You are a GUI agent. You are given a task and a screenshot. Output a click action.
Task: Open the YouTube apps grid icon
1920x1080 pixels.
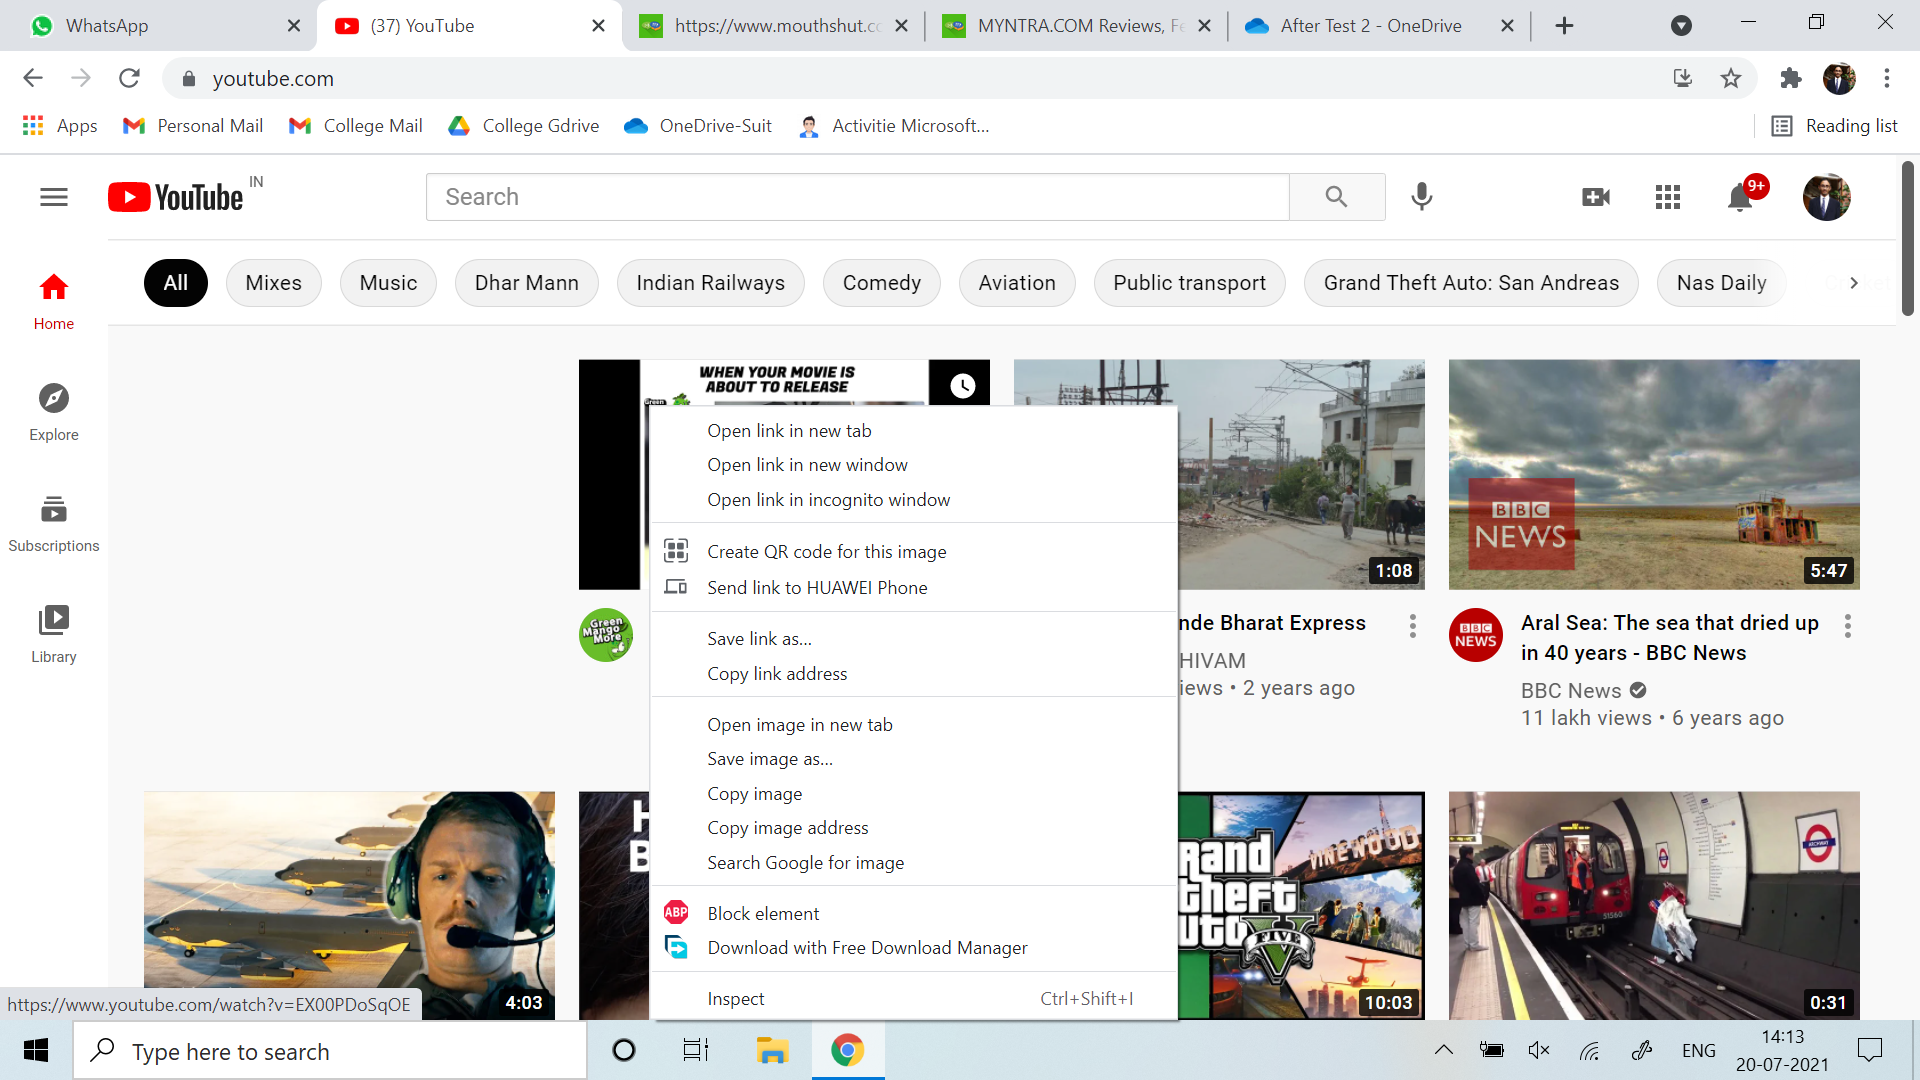1667,197
